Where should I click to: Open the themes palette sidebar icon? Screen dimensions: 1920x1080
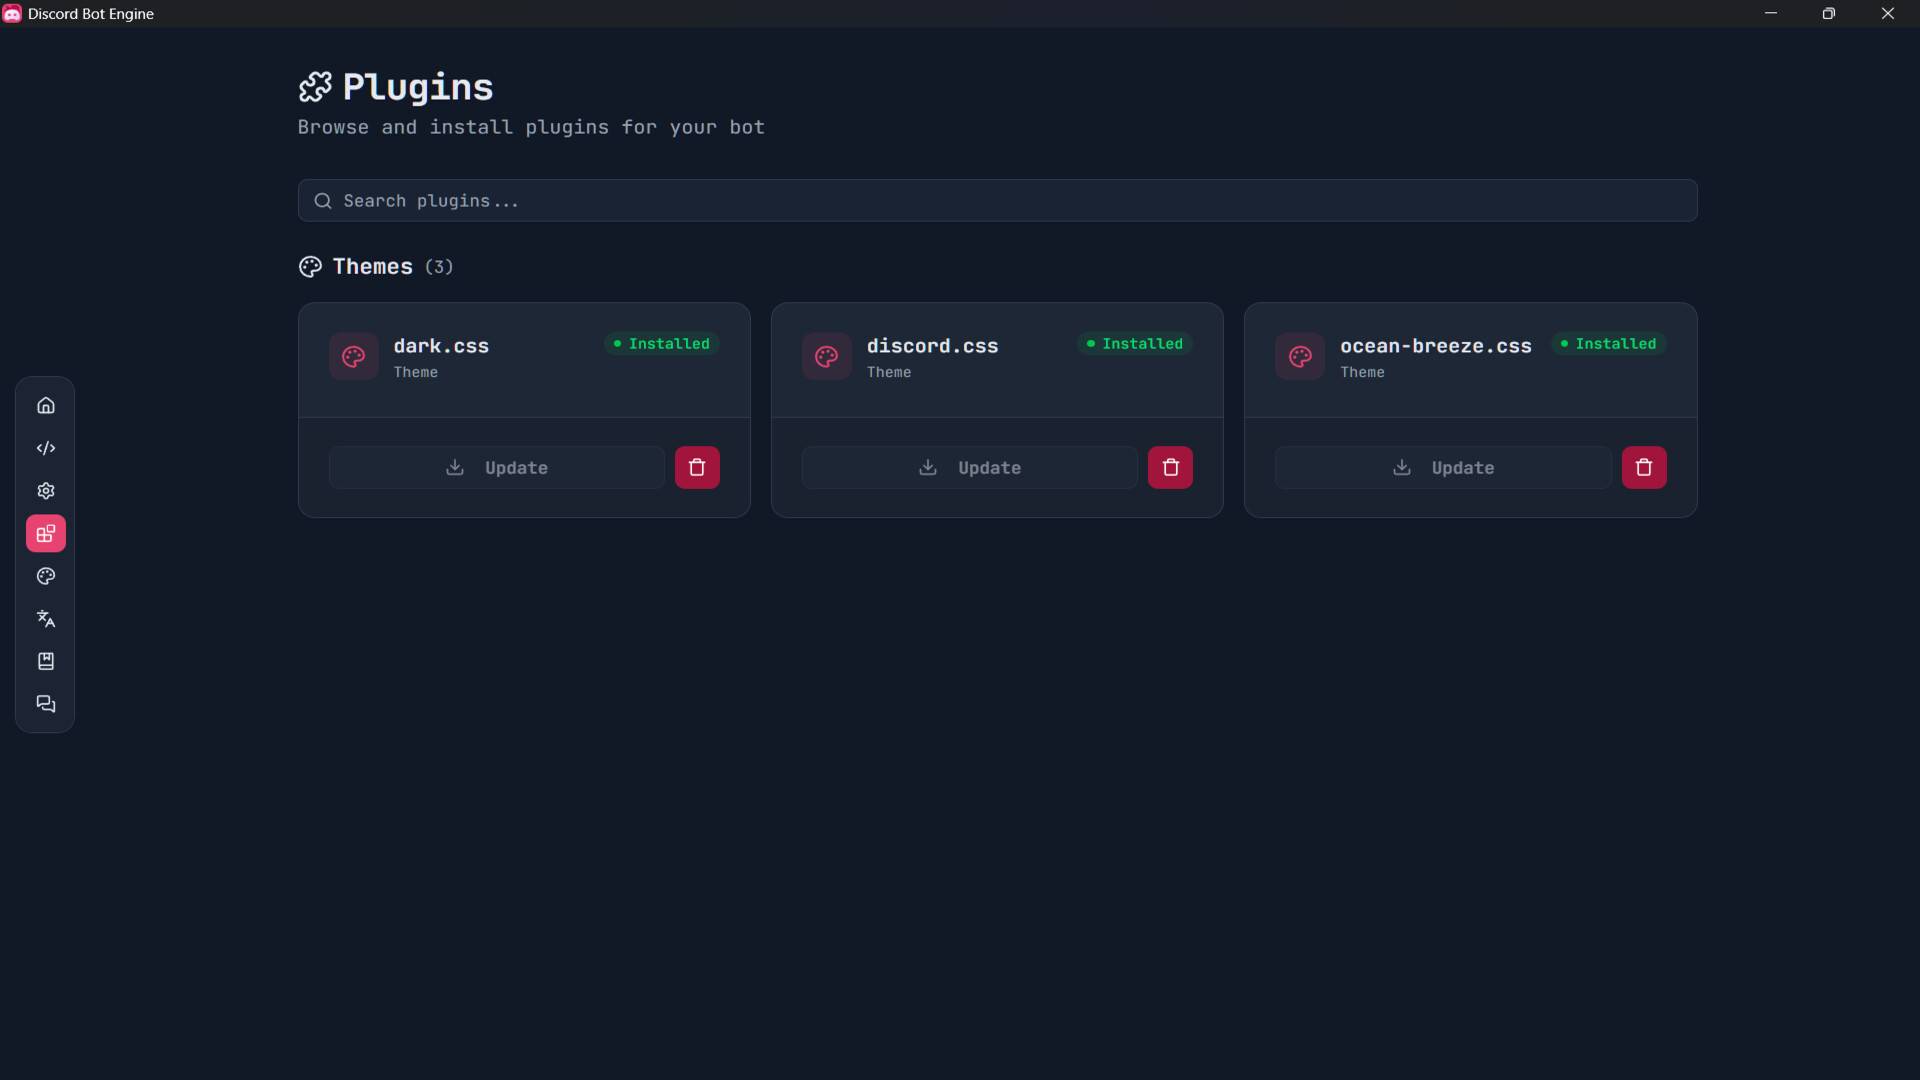click(46, 577)
